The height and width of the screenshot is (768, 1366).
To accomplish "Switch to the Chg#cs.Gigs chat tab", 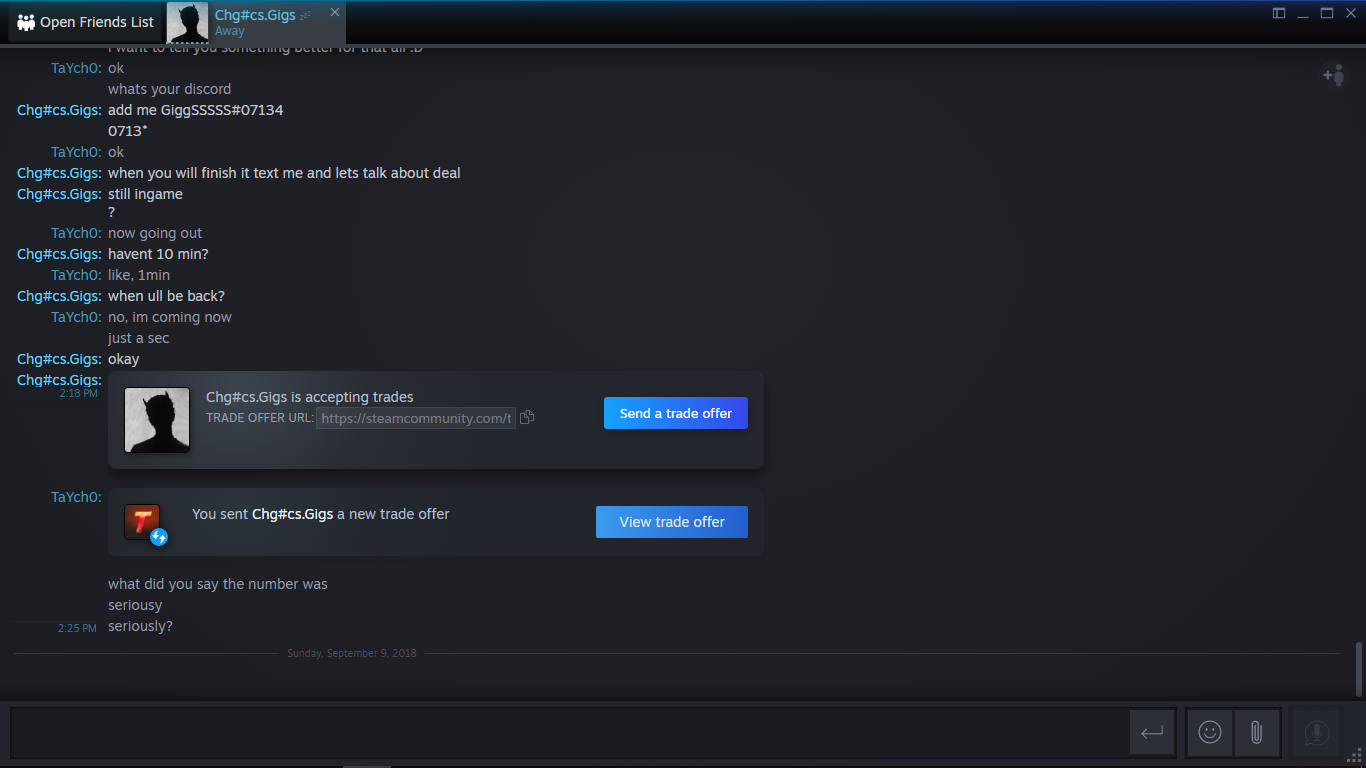I will point(255,22).
